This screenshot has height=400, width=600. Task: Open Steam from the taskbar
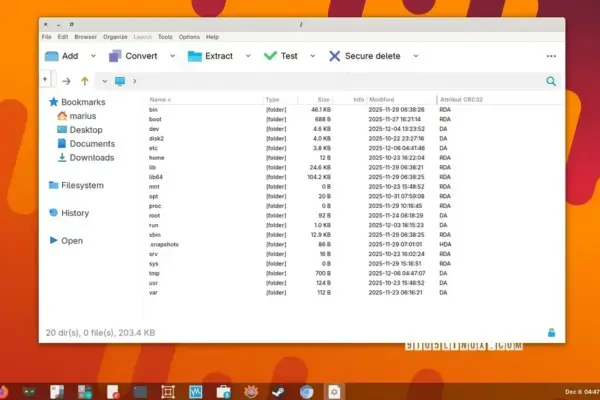(278, 392)
